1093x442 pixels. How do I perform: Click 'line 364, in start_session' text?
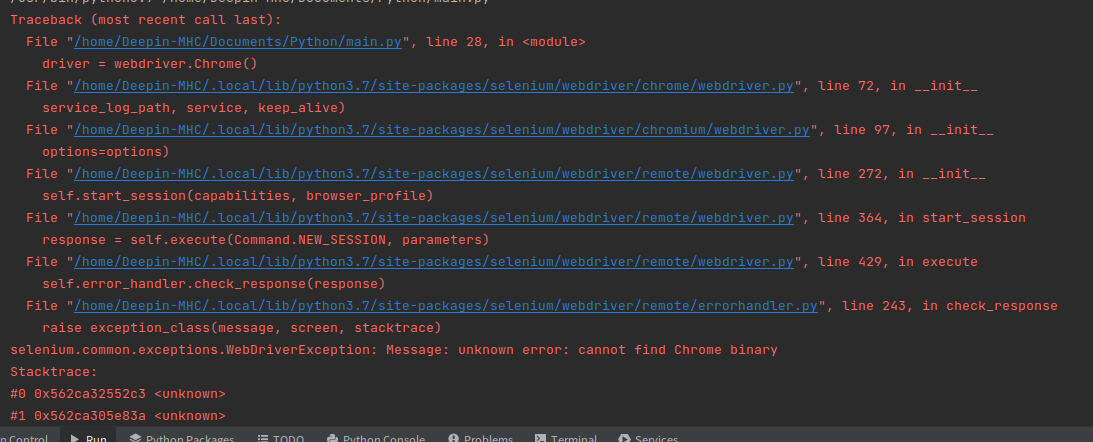(x=922, y=218)
